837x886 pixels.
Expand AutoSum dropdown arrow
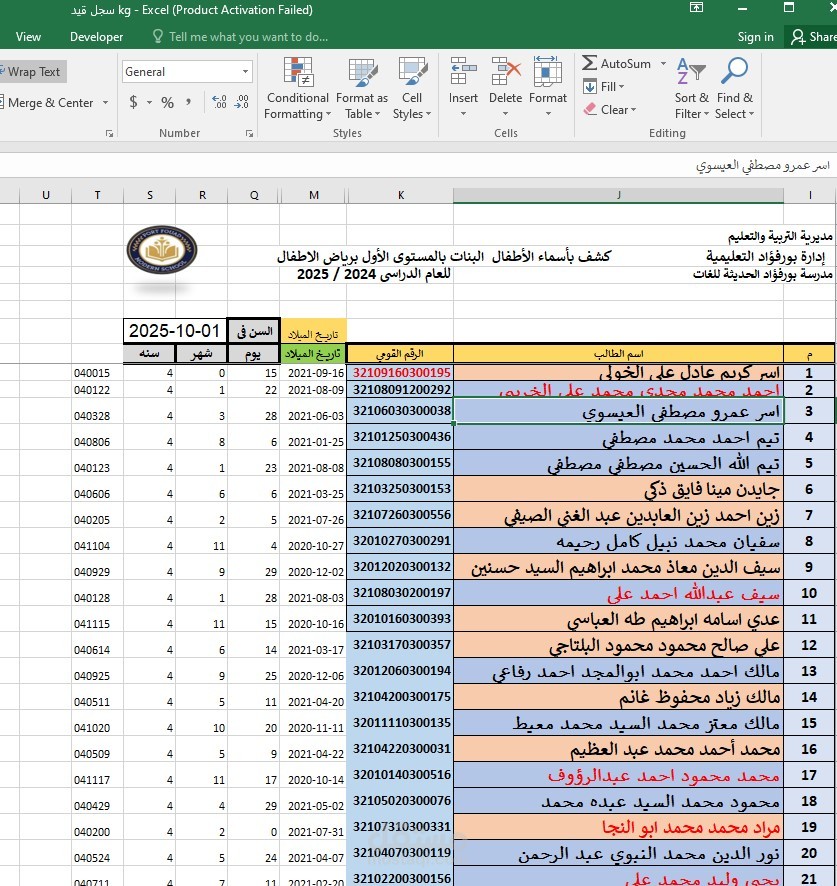pos(663,63)
